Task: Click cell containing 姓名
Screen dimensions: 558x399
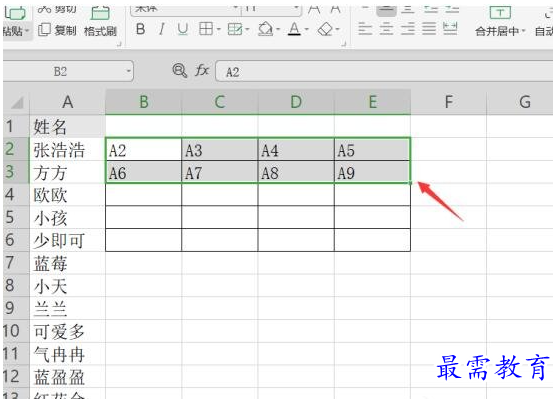Action: pyautogui.click(x=68, y=126)
